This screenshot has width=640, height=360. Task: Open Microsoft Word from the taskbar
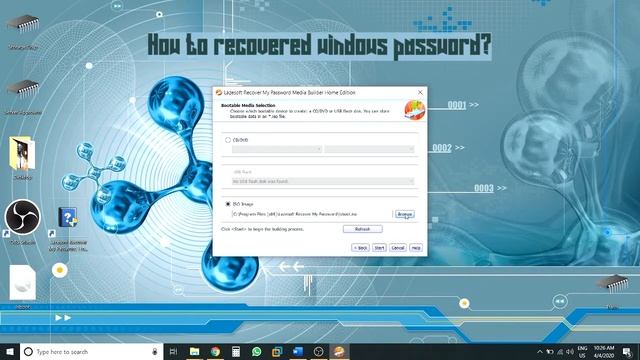(298, 351)
